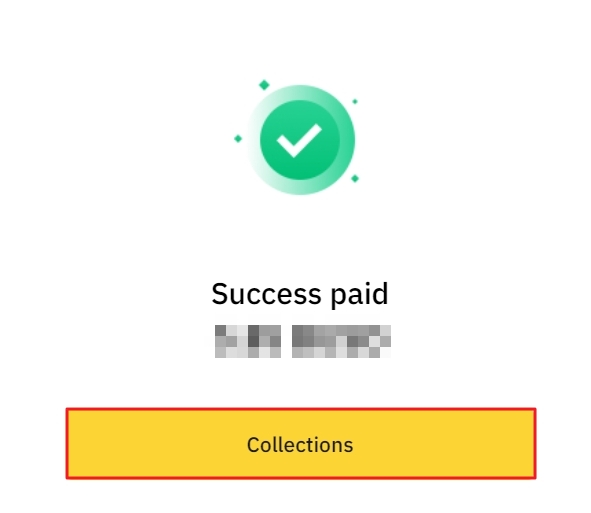
Task: Click the light green outer ring of the circle
Action: pos(347,140)
